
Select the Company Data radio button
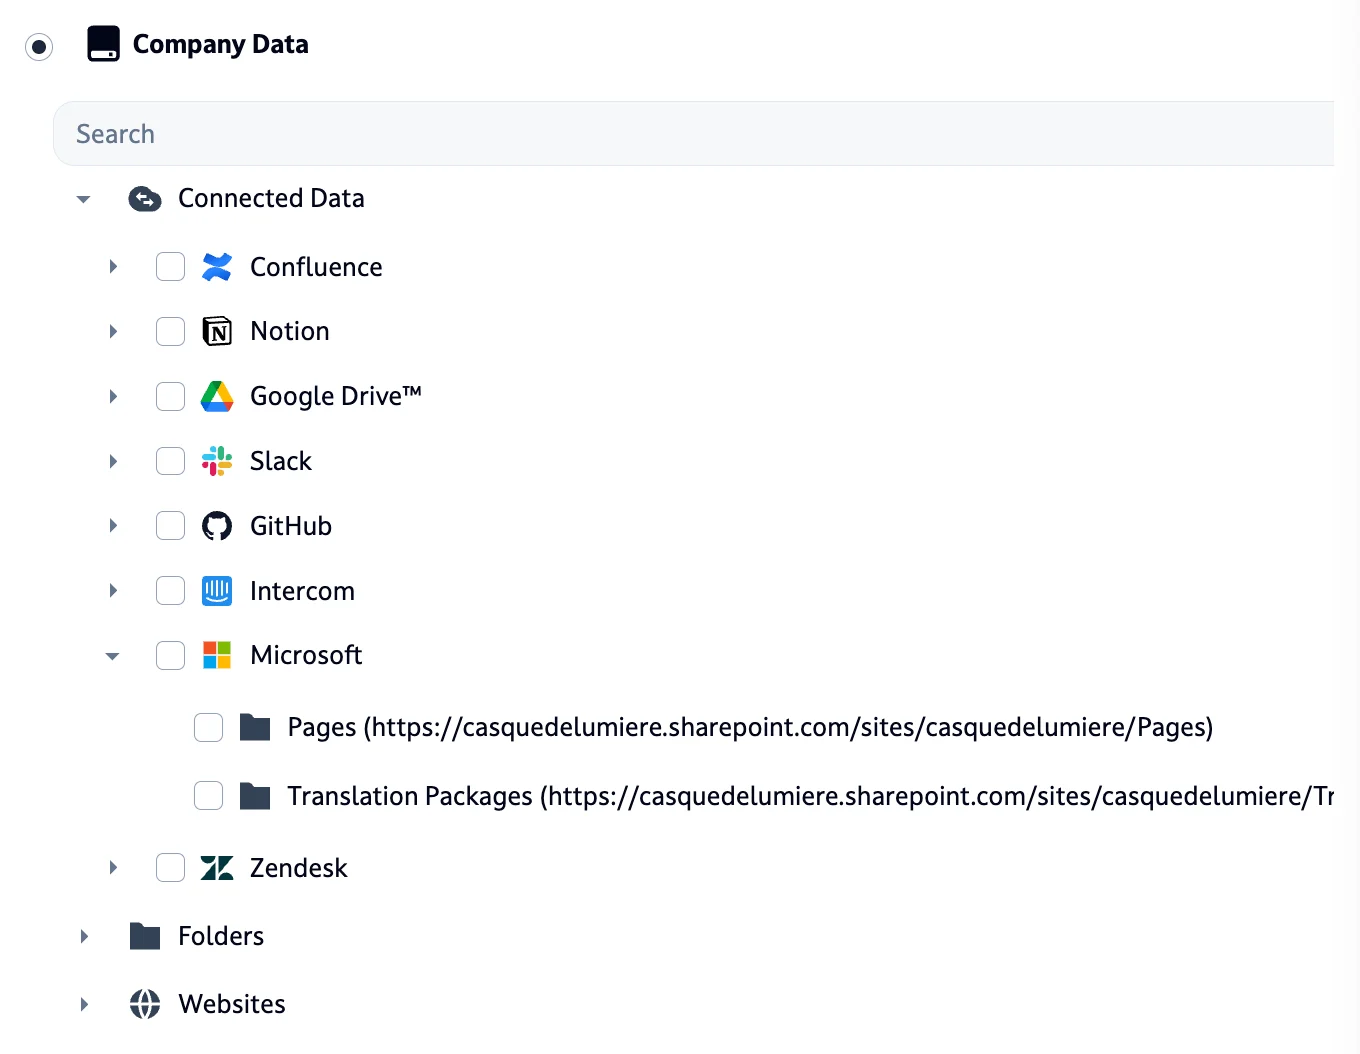[x=39, y=47]
